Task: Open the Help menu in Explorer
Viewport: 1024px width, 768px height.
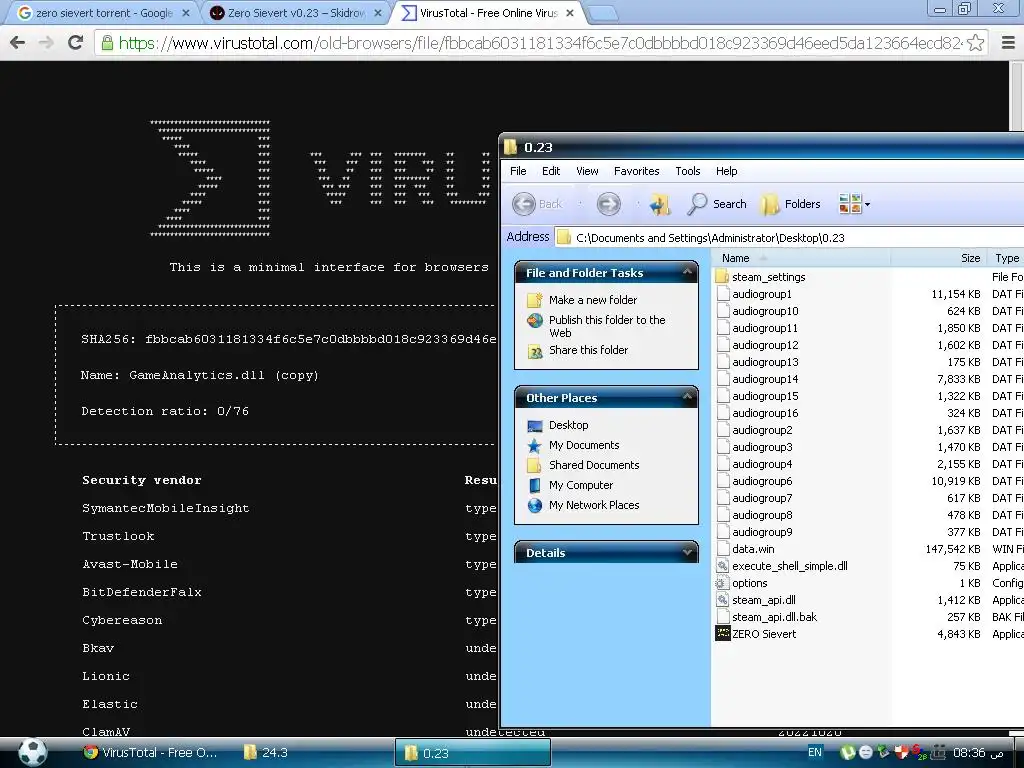Action: (x=726, y=171)
